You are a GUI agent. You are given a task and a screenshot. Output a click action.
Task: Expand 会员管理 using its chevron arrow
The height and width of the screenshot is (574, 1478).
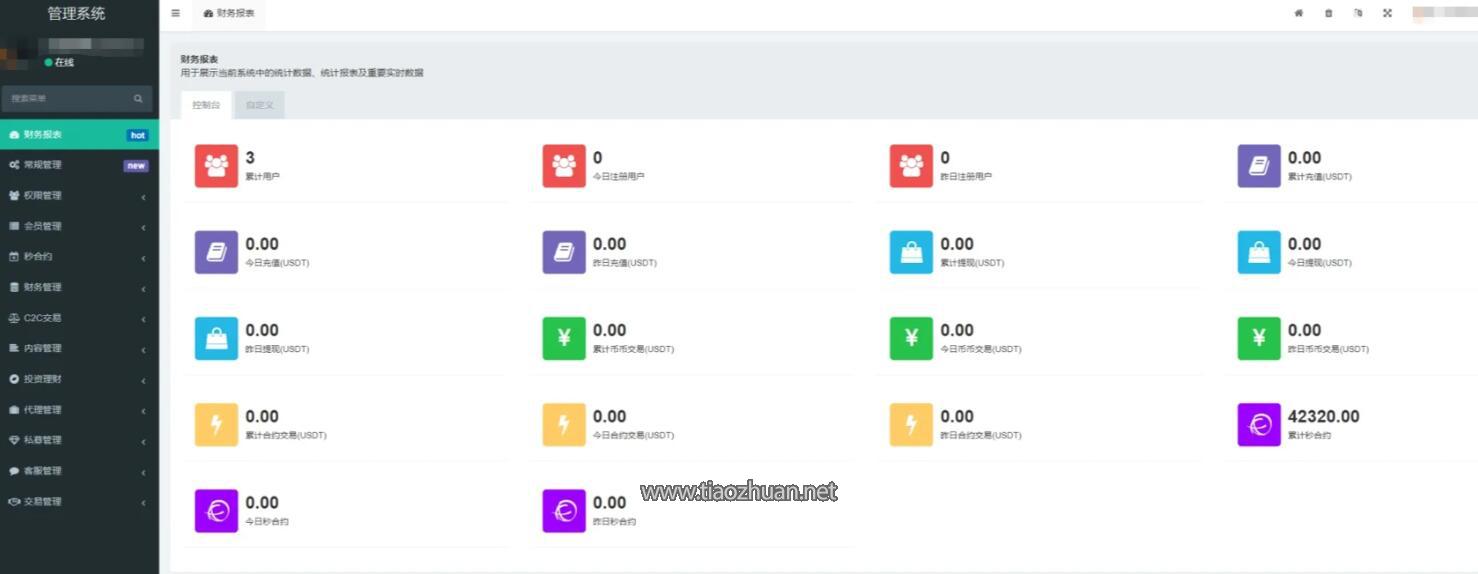143,228
